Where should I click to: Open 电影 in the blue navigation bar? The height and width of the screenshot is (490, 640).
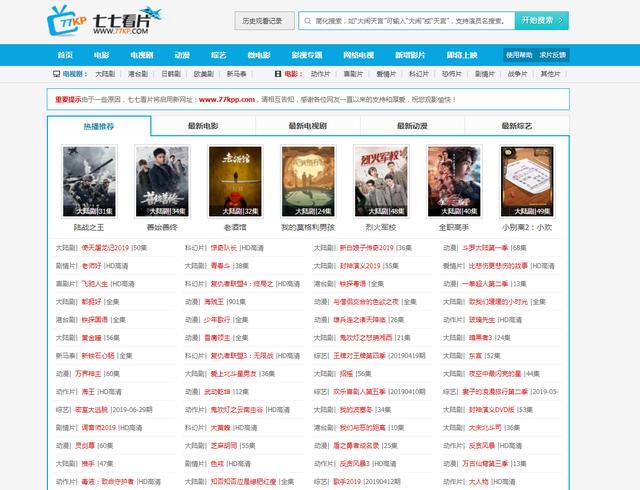[101, 55]
